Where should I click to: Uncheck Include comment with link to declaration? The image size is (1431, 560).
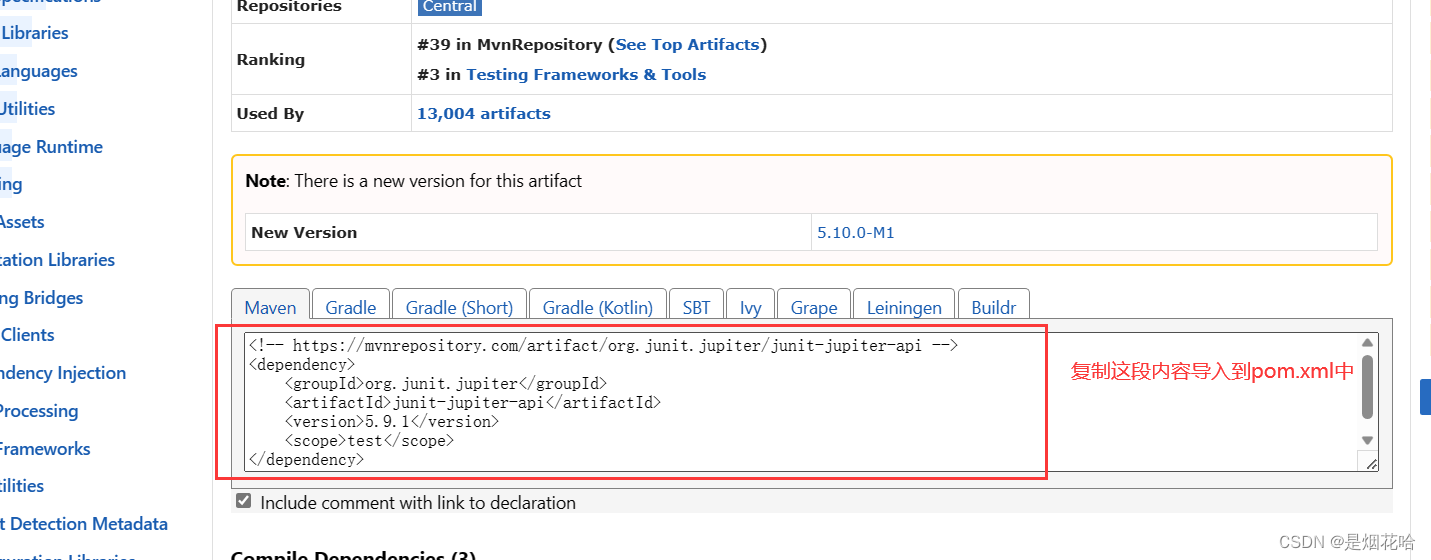point(243,502)
